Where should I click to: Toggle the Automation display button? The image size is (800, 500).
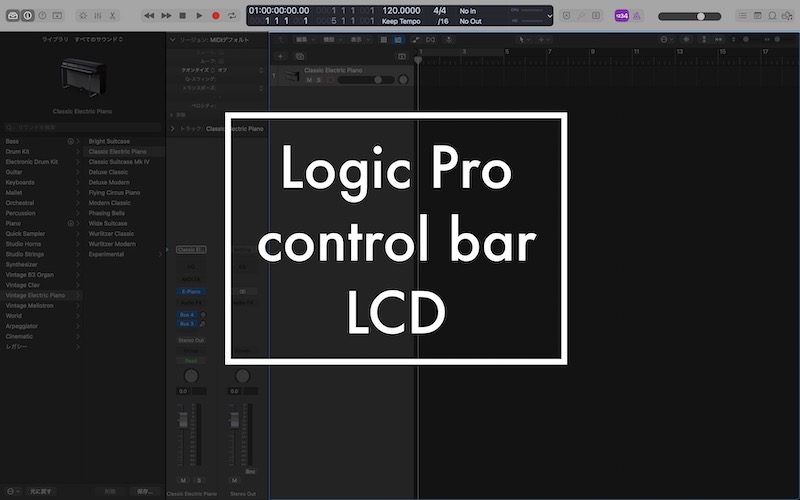416,39
